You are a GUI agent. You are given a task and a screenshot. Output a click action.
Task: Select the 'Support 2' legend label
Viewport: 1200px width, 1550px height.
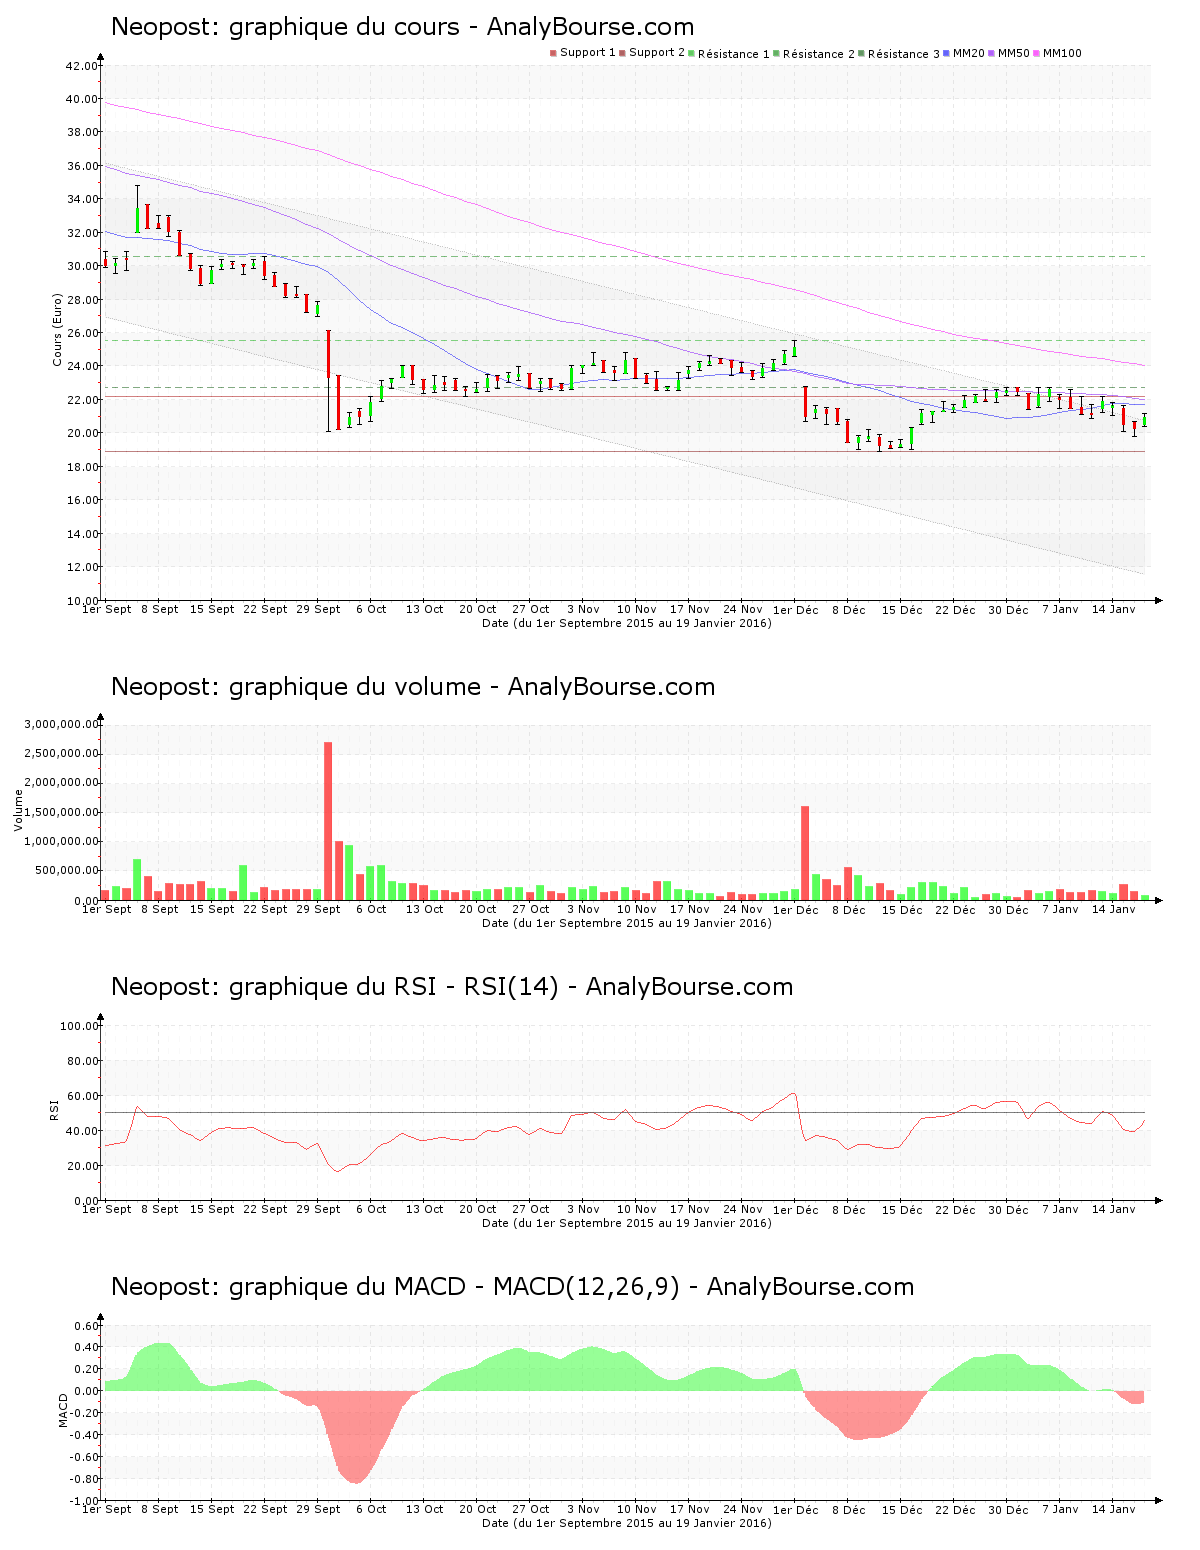657,53
